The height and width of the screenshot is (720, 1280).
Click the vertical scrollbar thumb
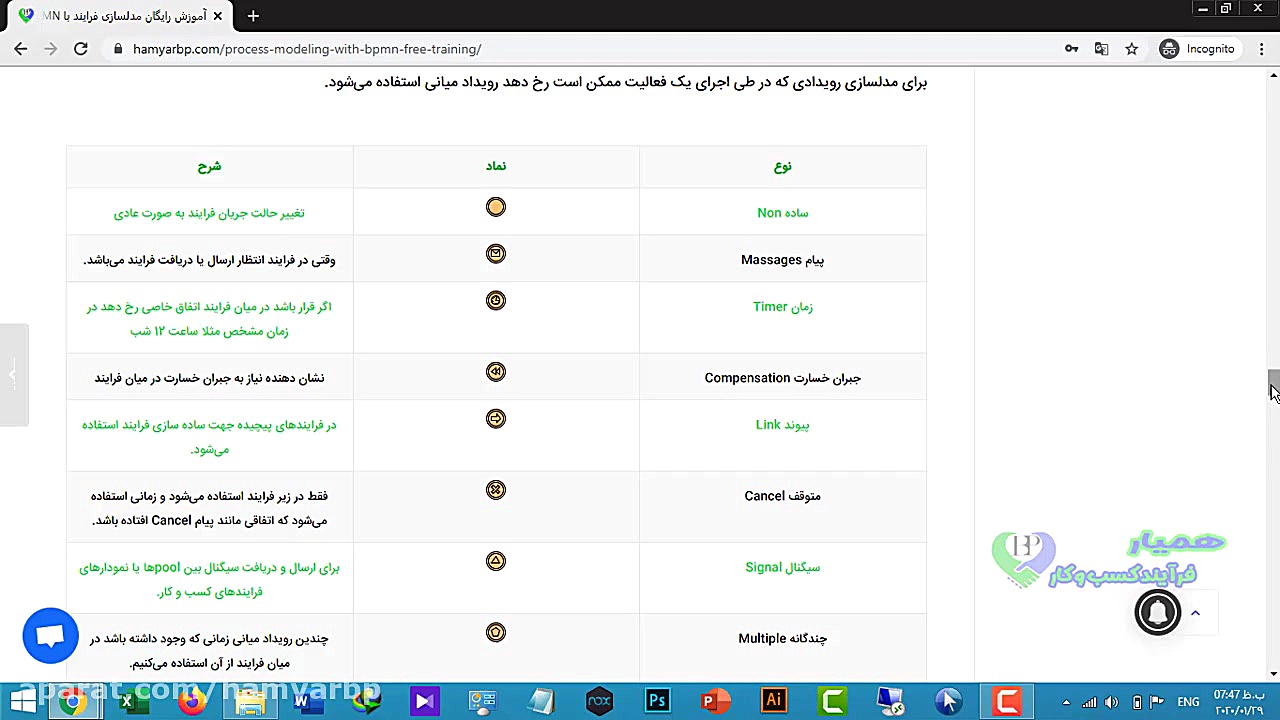point(1273,383)
